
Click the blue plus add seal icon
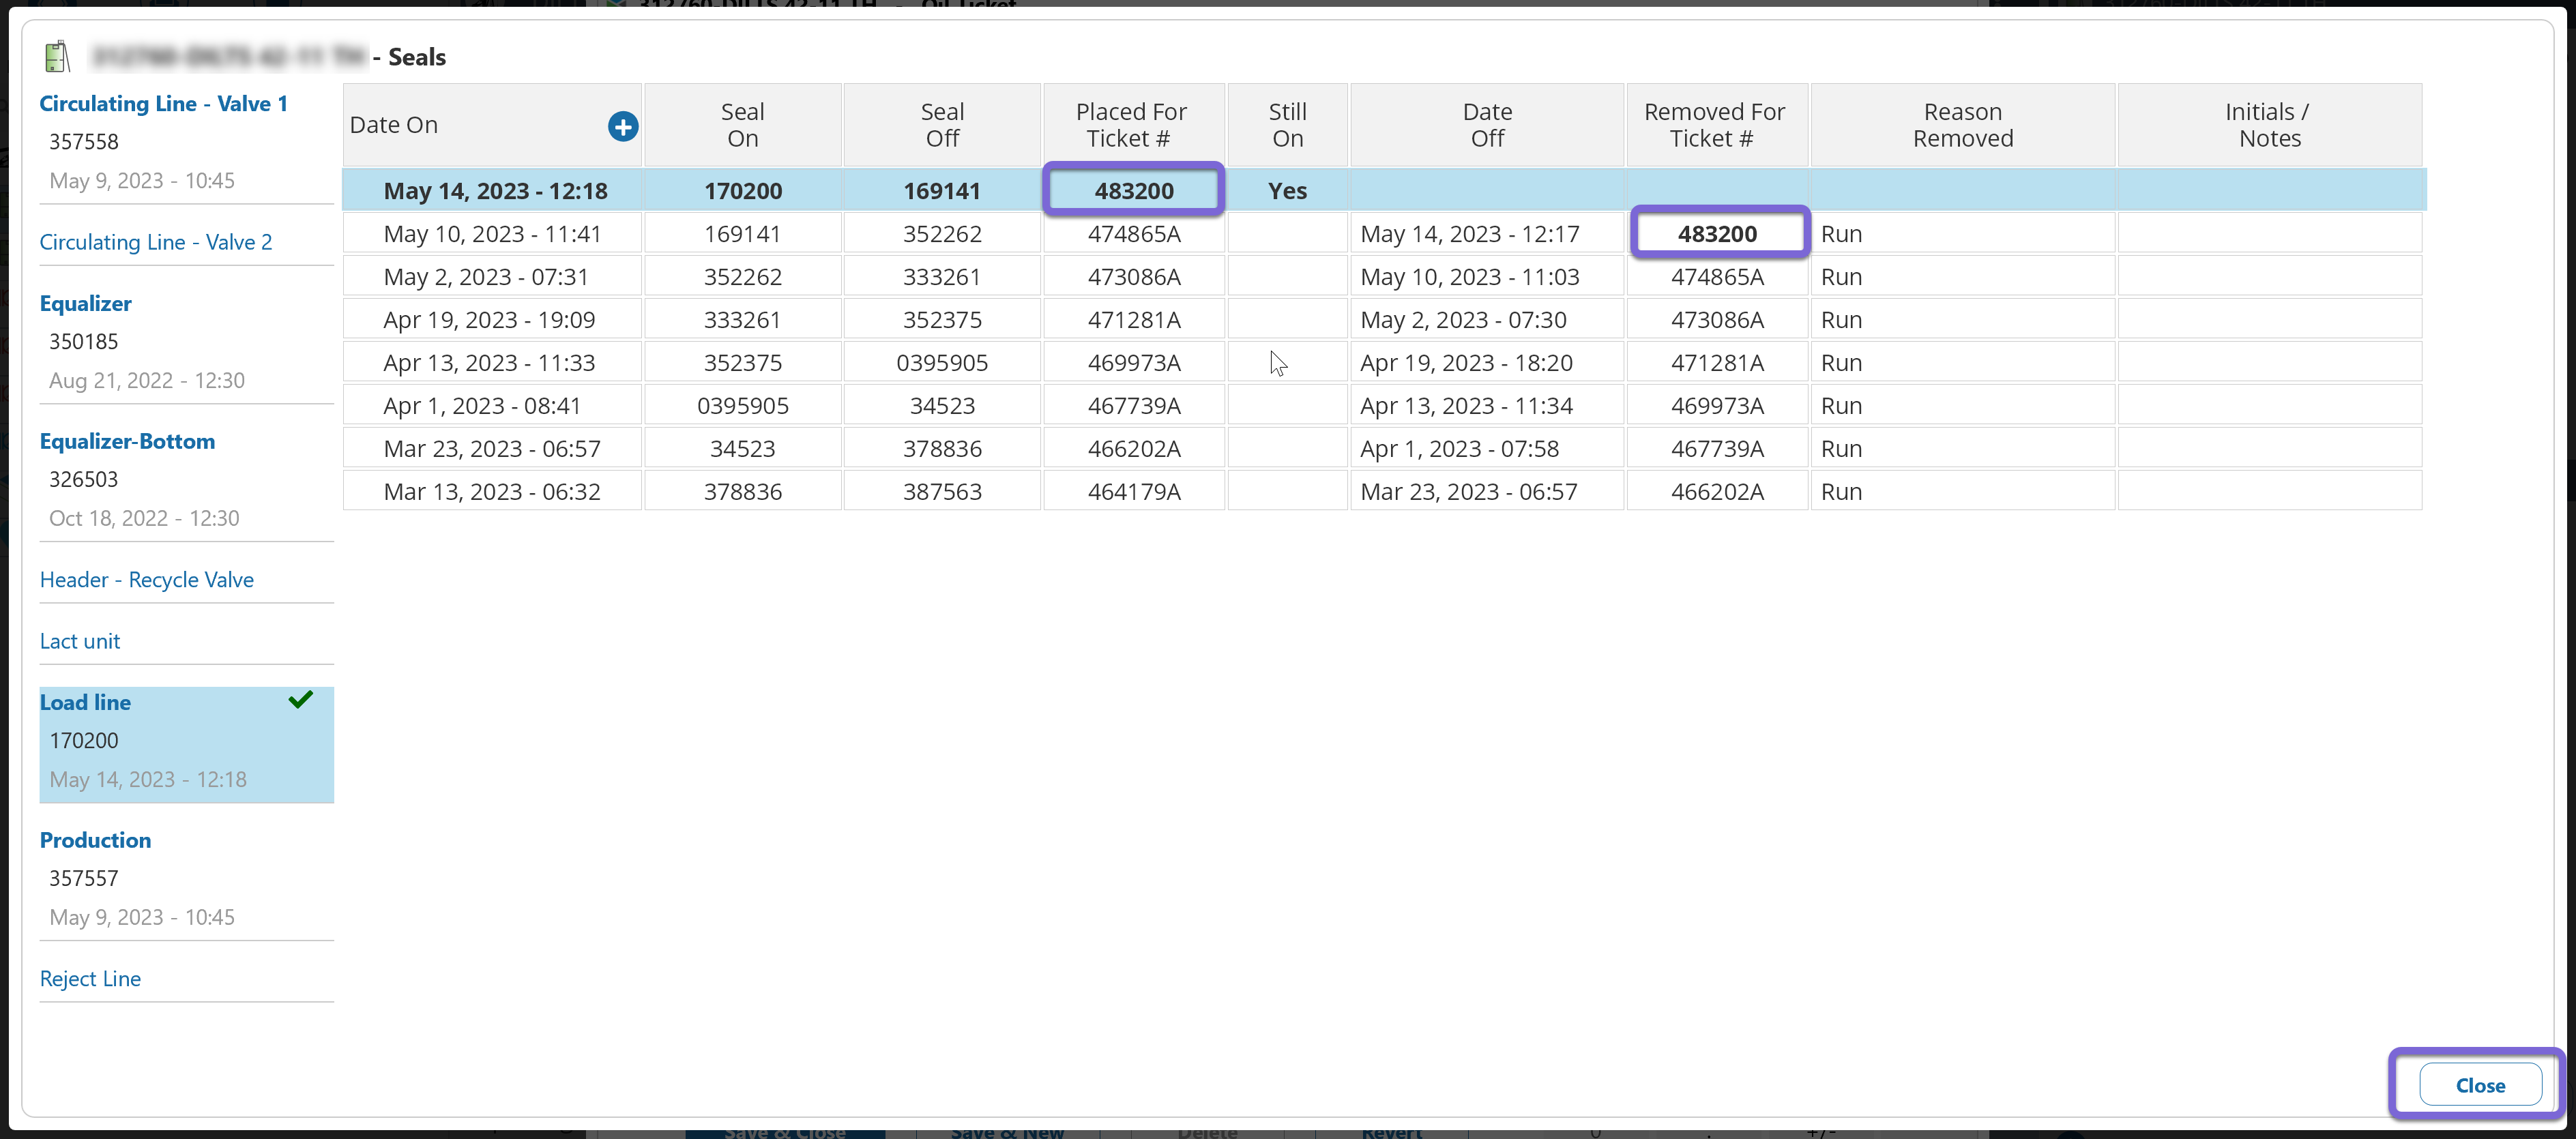tap(622, 126)
